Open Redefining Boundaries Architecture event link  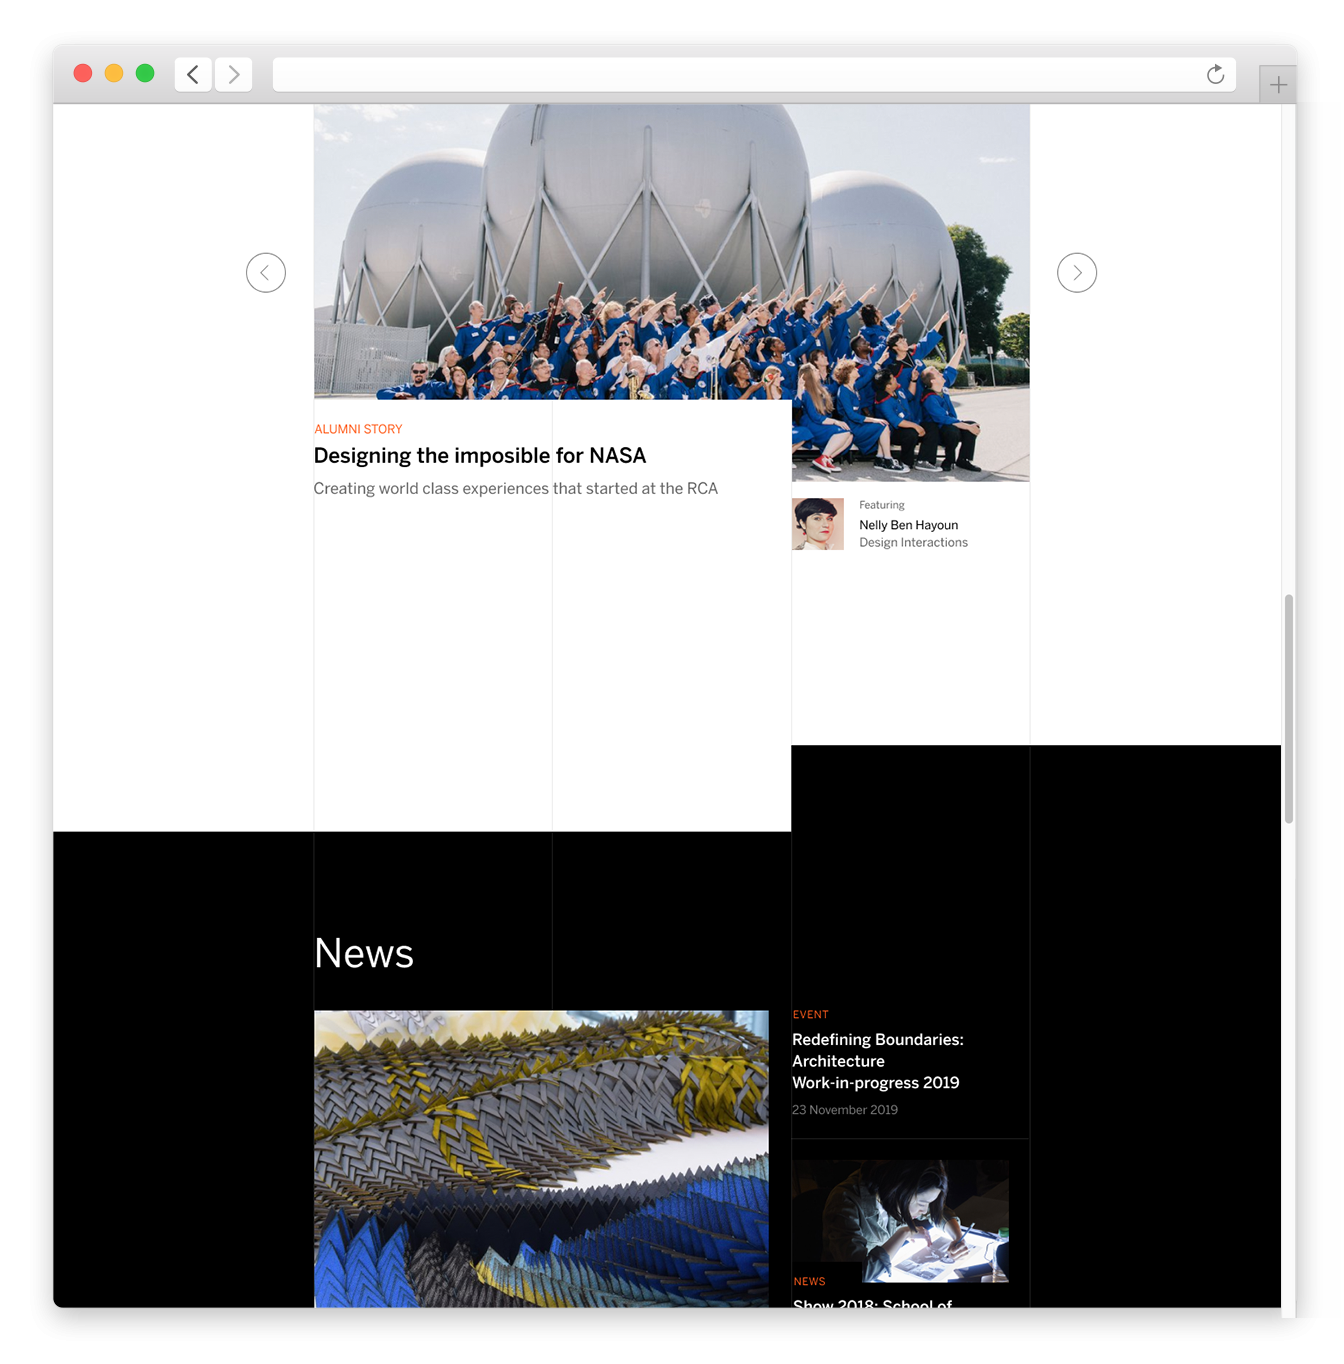(877, 1061)
